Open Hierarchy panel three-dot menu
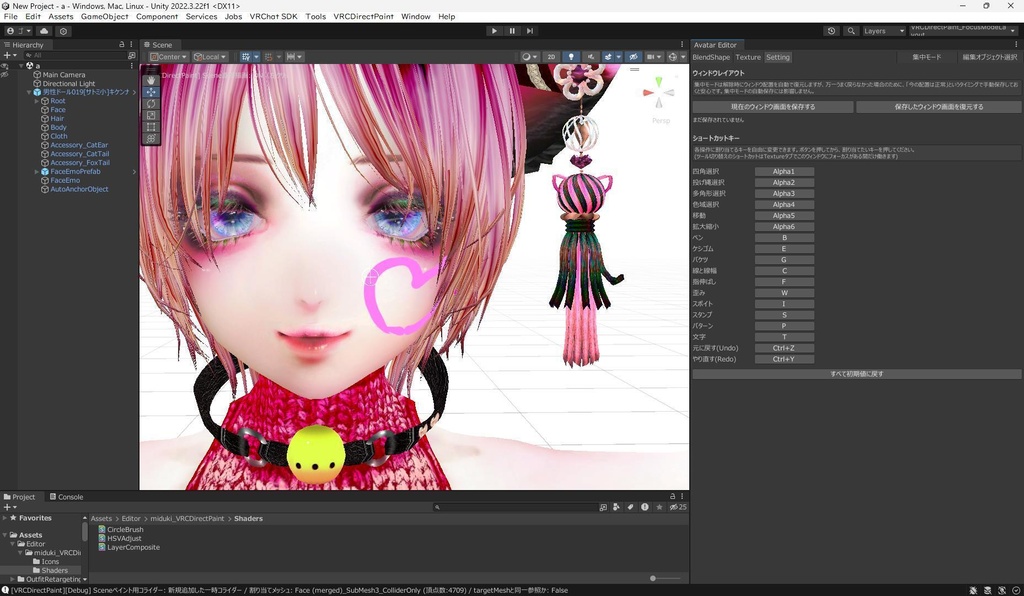 point(132,44)
